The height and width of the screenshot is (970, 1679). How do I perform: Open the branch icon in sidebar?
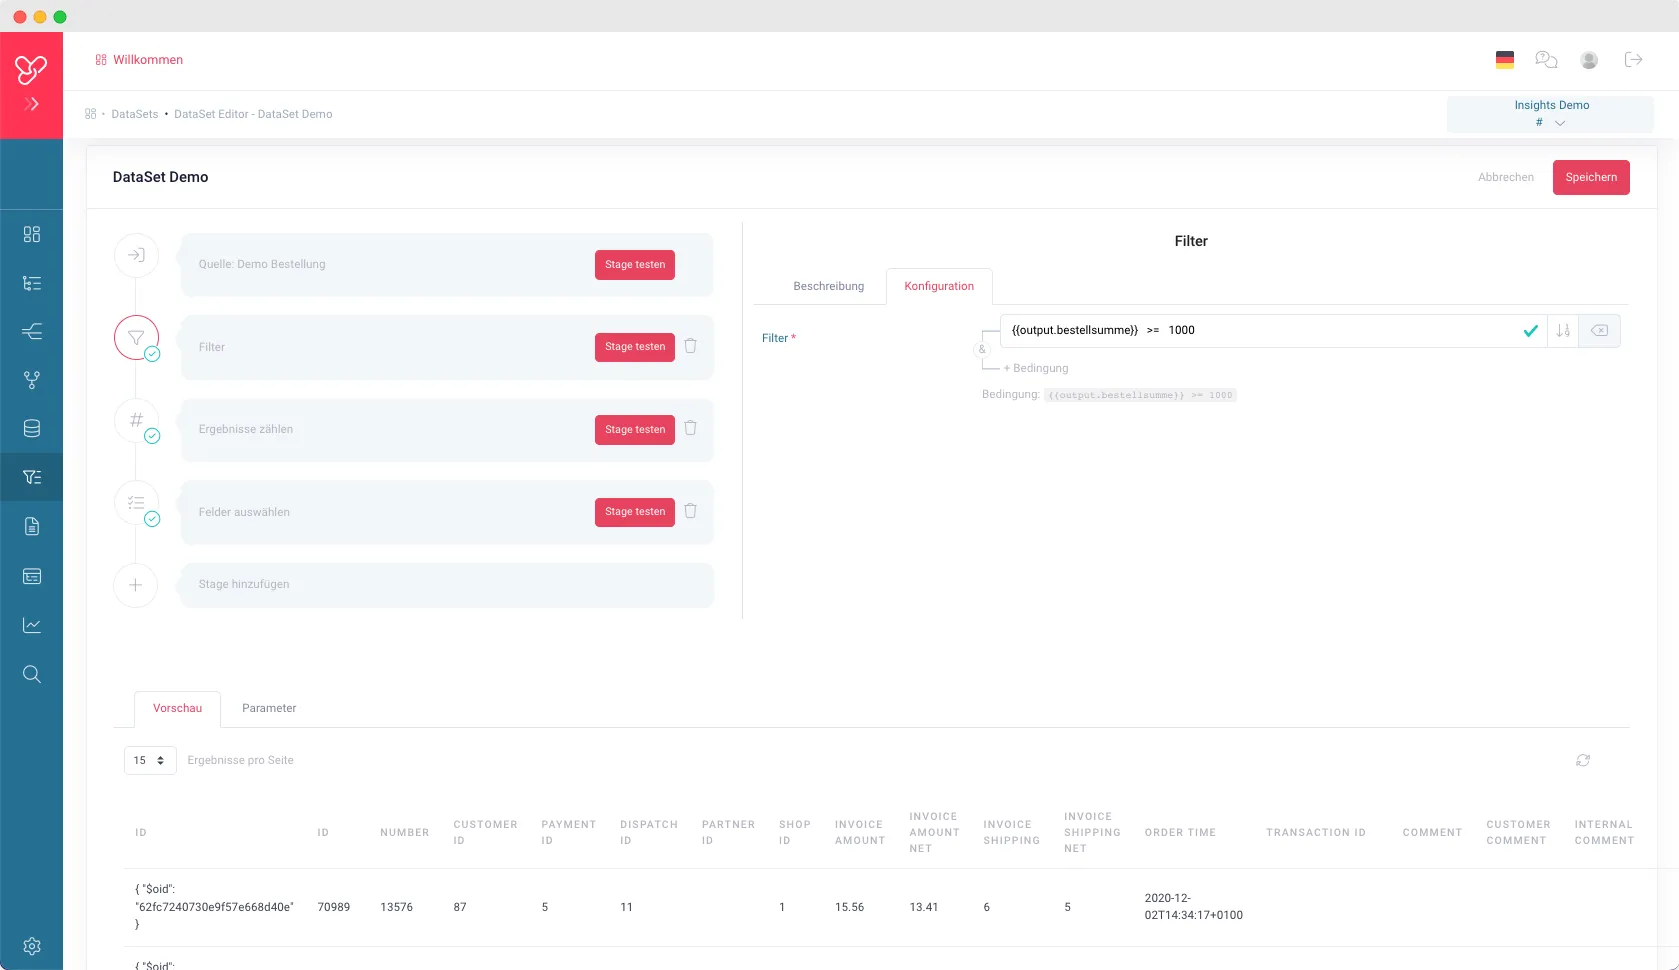click(x=32, y=380)
